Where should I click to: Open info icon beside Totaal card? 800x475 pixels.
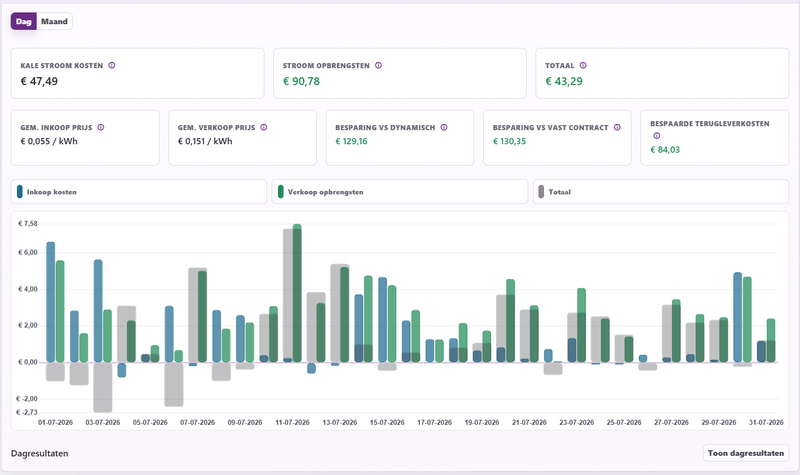(x=583, y=65)
